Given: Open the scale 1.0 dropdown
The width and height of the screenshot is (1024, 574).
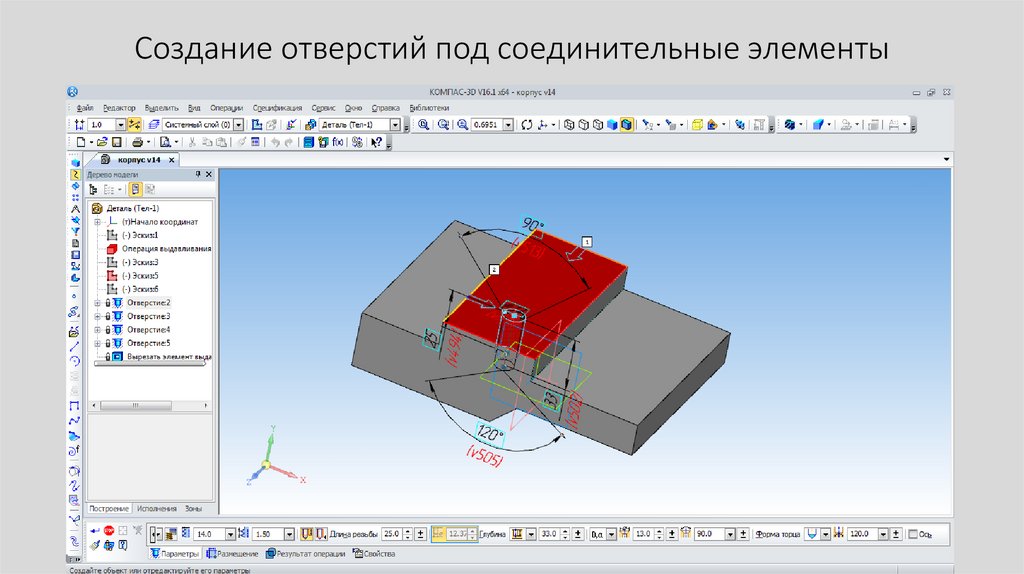Looking at the screenshot, I should click(120, 124).
